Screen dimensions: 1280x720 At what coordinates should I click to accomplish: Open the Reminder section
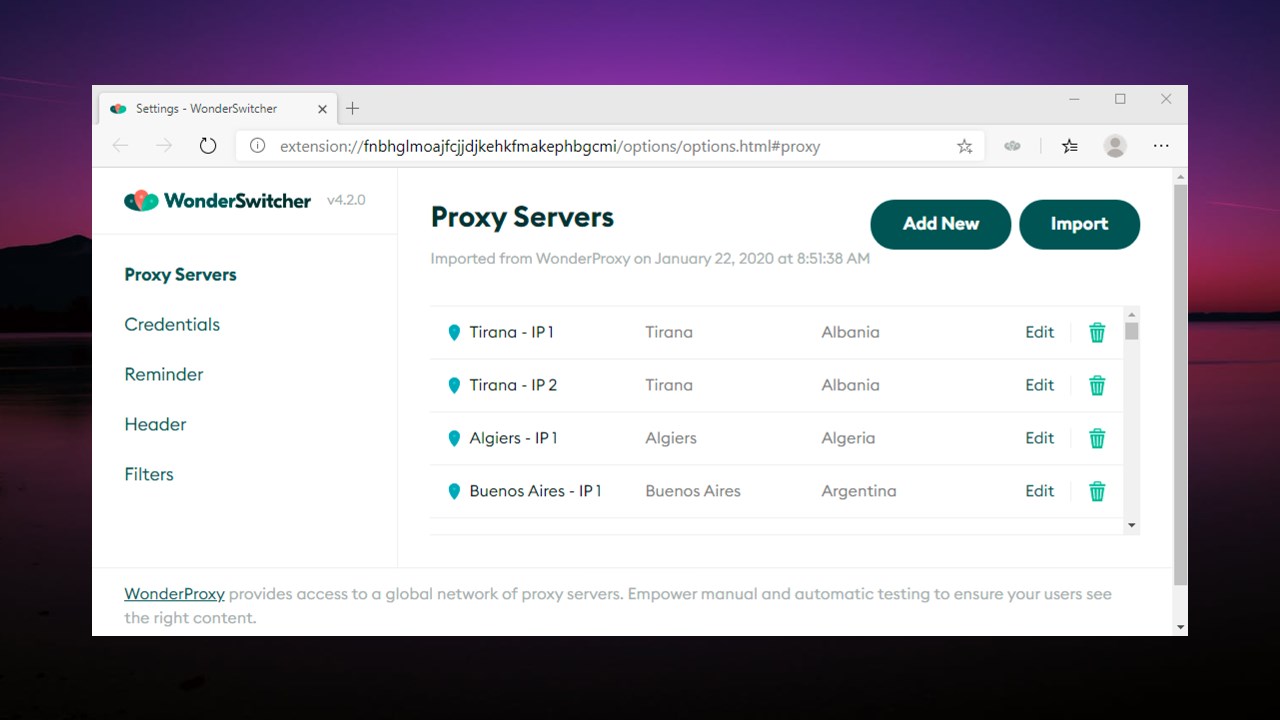coord(164,375)
